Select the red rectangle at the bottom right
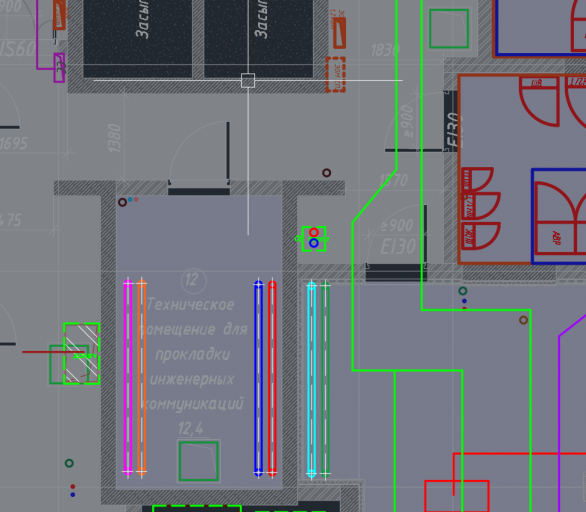Image resolution: width=586 pixels, height=512 pixels. coord(457,496)
